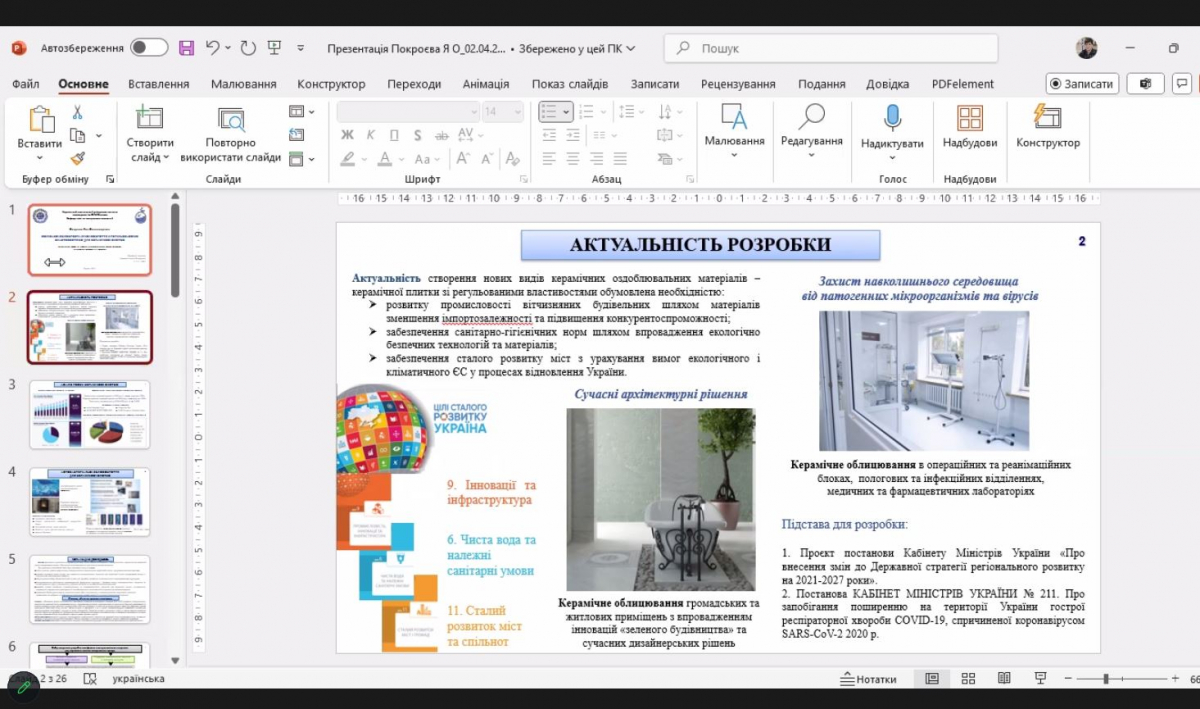Select slide 3 thumbnail in panel
Image resolution: width=1200 pixels, height=709 pixels.
coord(90,414)
